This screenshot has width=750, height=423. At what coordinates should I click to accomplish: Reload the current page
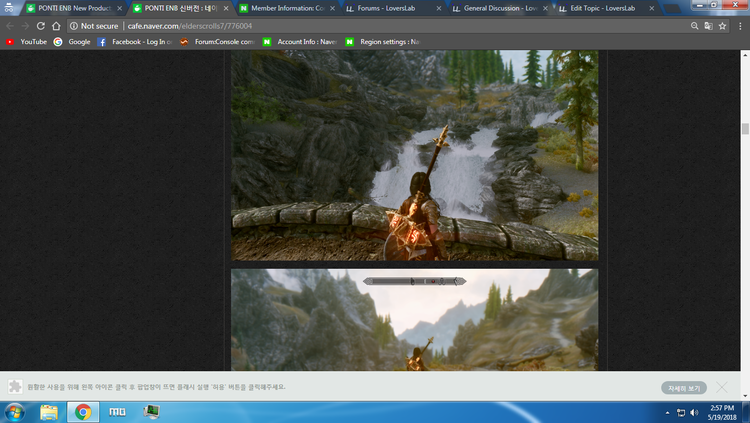41,26
